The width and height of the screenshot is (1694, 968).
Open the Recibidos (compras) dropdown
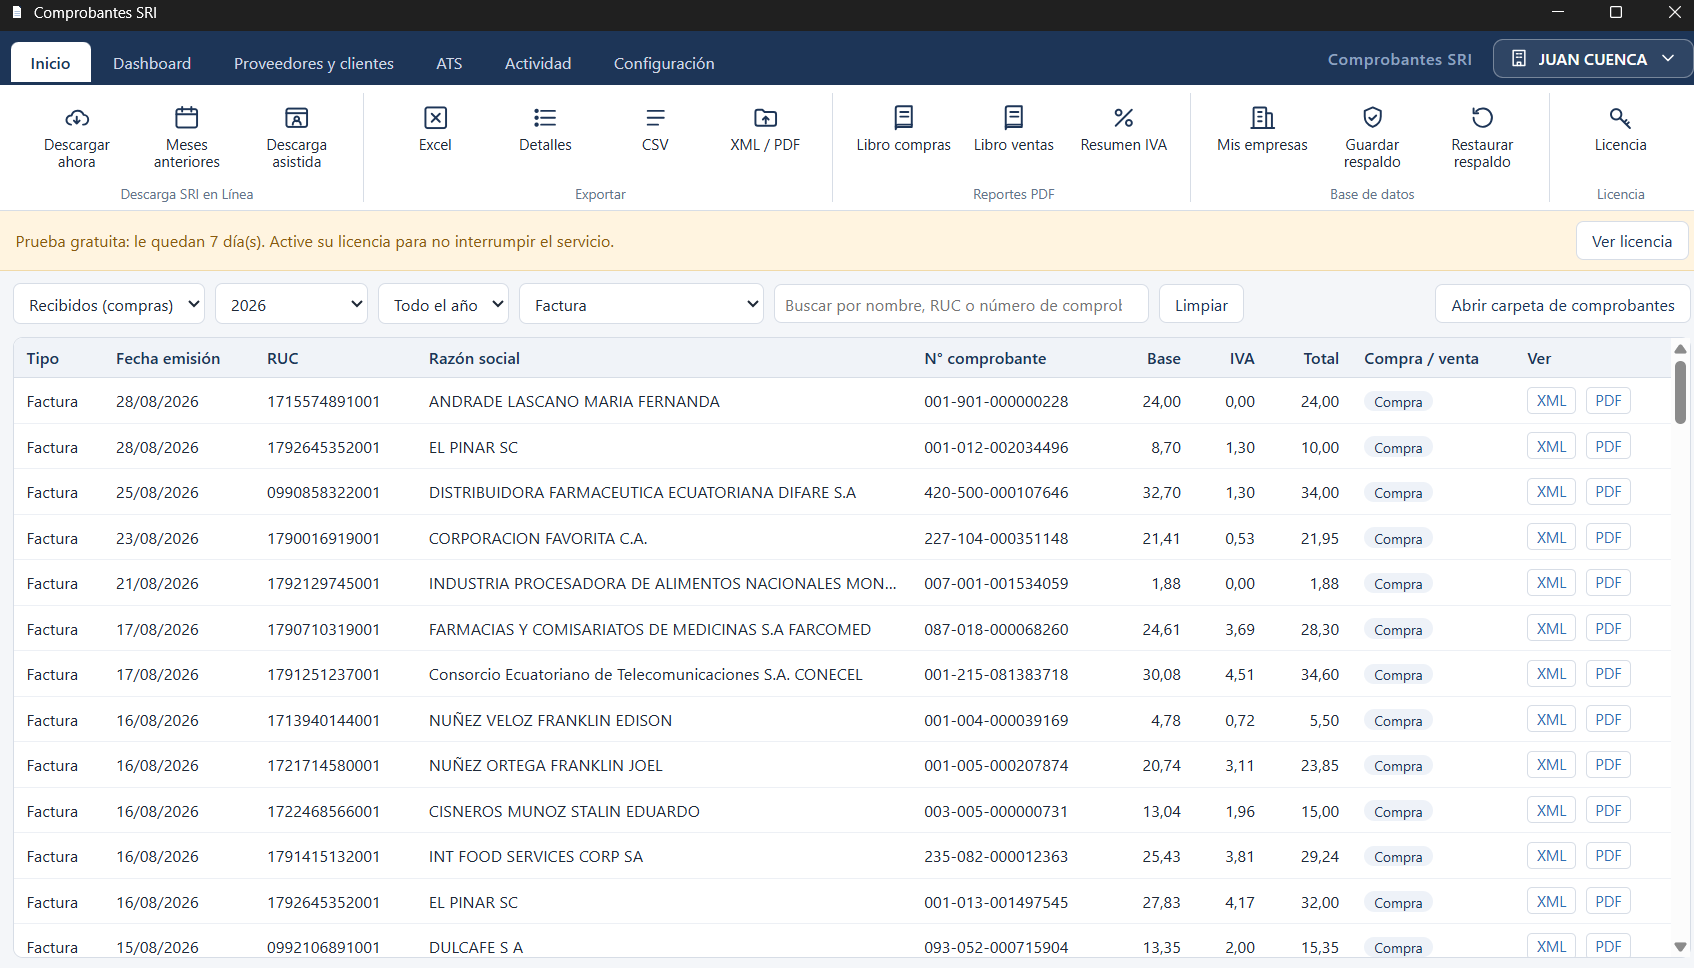click(x=109, y=305)
